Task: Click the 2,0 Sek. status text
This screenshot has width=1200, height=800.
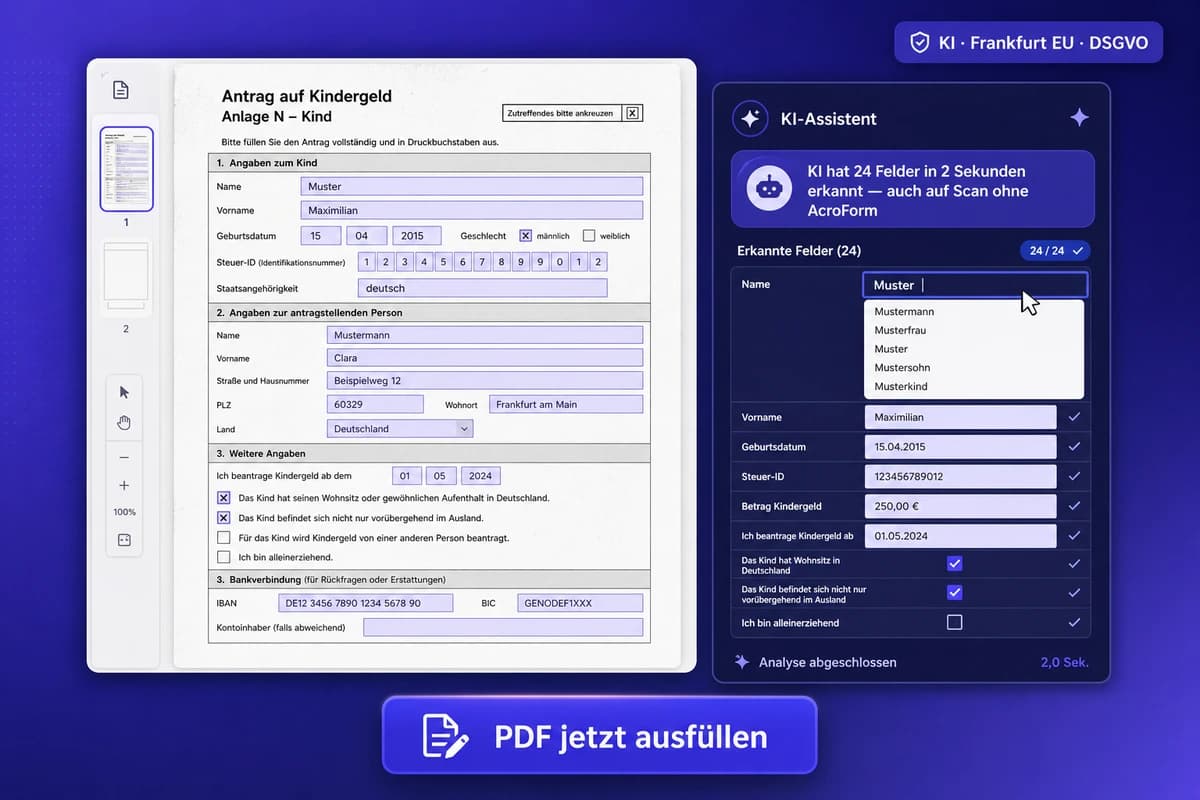Action: click(1064, 662)
